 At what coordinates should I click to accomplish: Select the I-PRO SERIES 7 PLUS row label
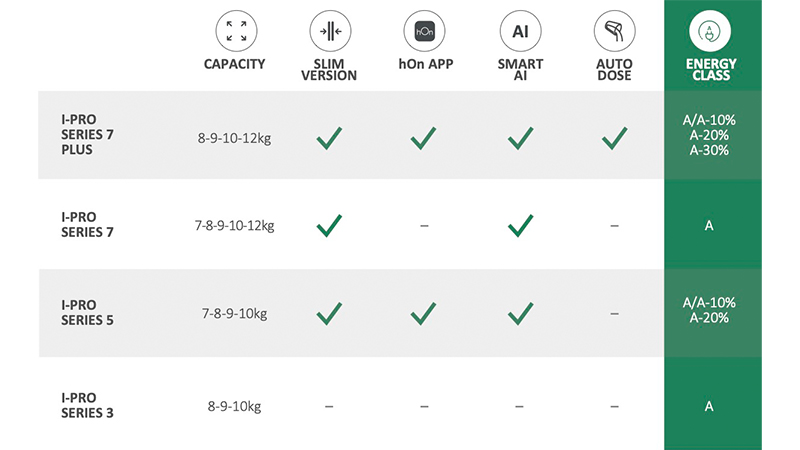85,132
